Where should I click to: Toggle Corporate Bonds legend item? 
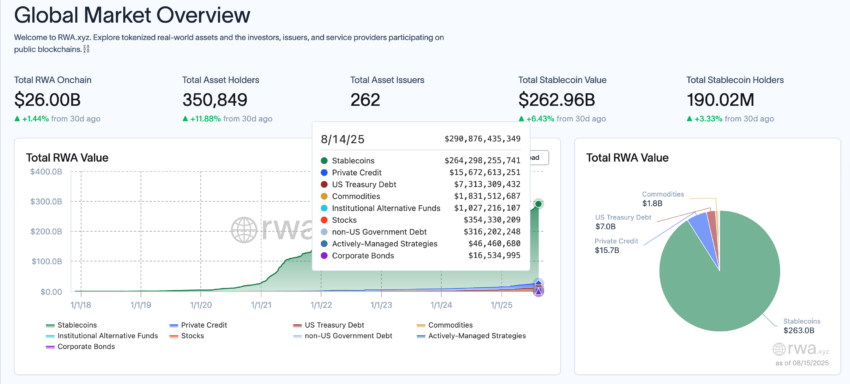click(x=80, y=346)
